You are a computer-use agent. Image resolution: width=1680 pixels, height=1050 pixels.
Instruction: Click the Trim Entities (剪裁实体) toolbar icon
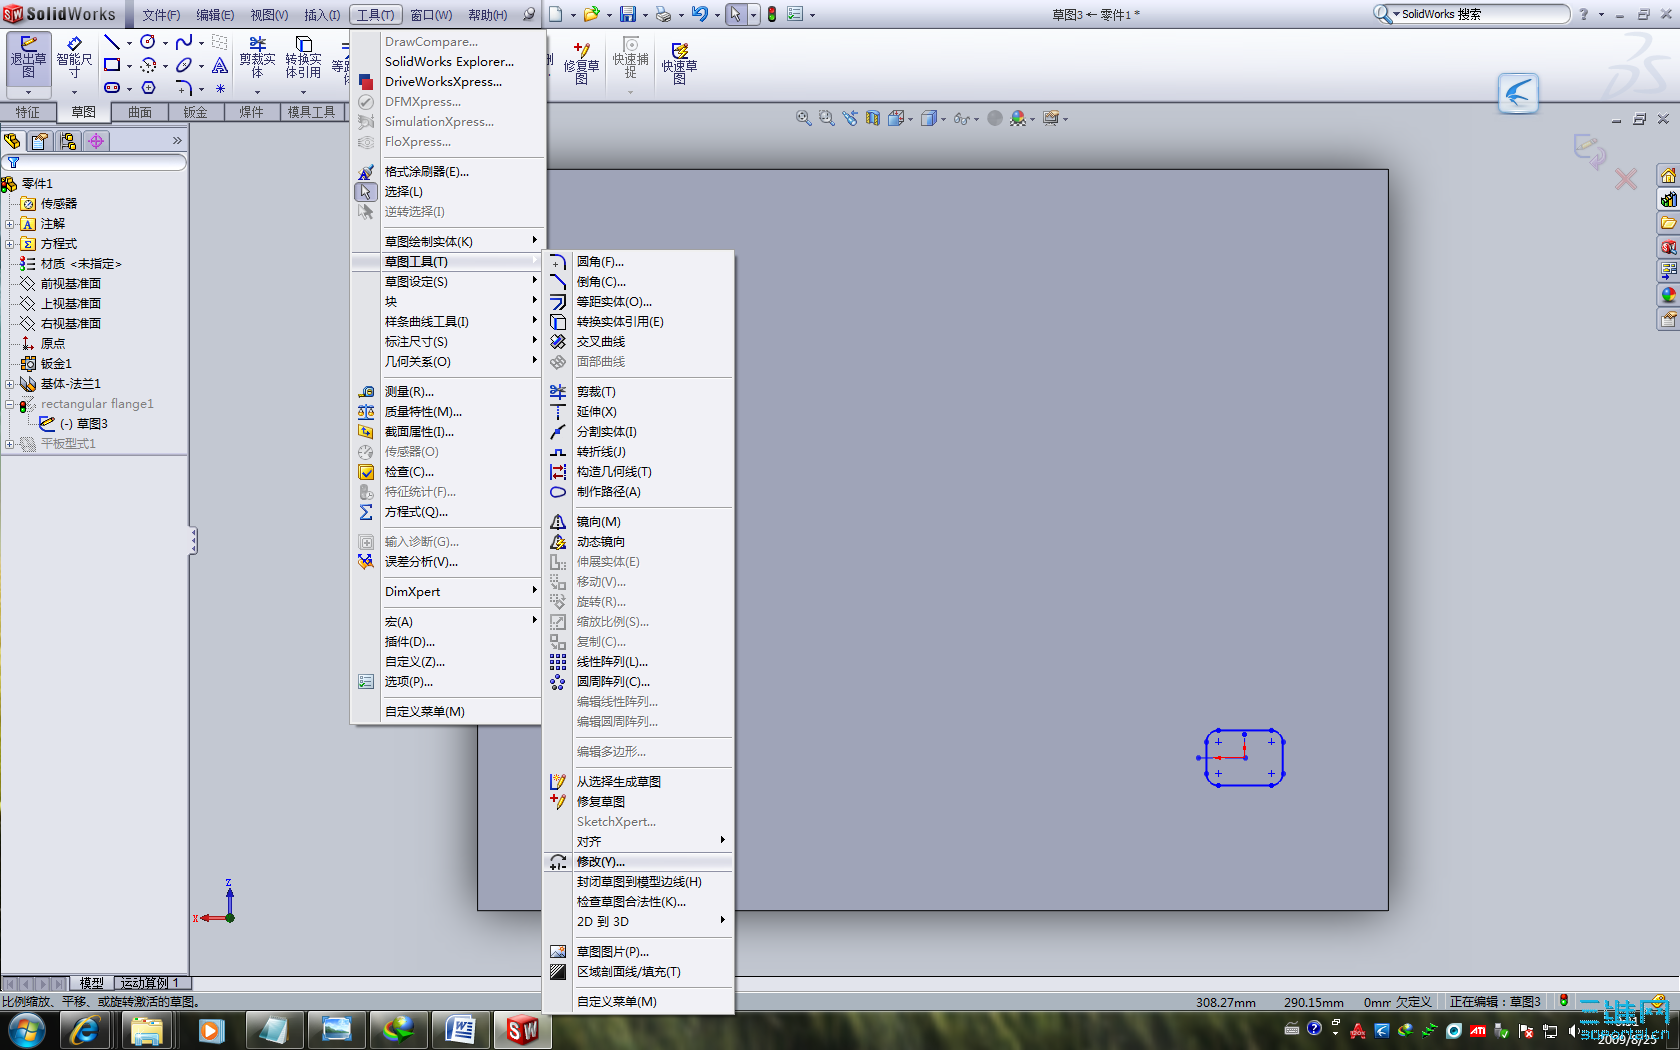(x=257, y=59)
